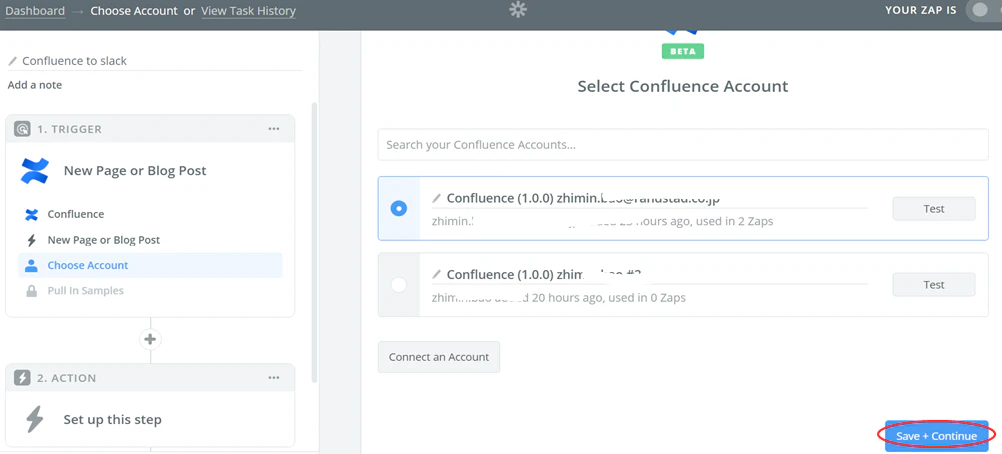Select the second Confluence account radio button

point(399,285)
